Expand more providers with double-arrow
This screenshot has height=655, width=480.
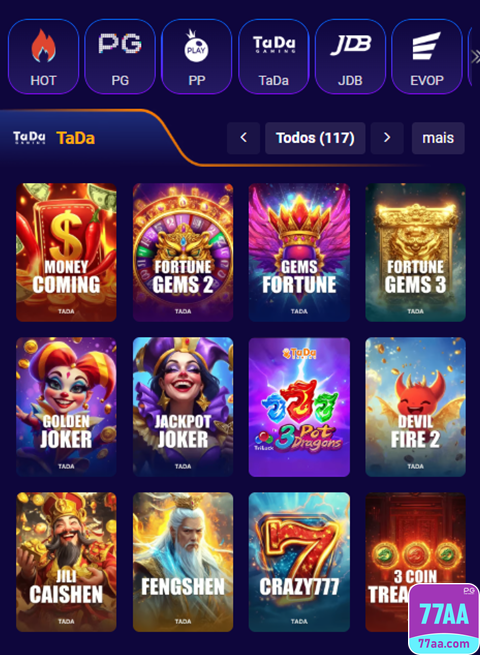(x=475, y=56)
